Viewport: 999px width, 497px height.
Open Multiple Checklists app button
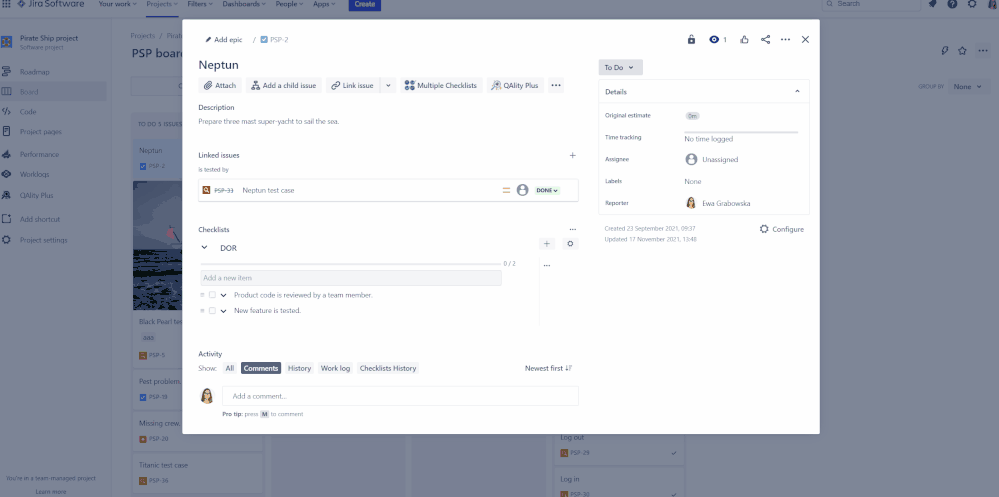441,85
